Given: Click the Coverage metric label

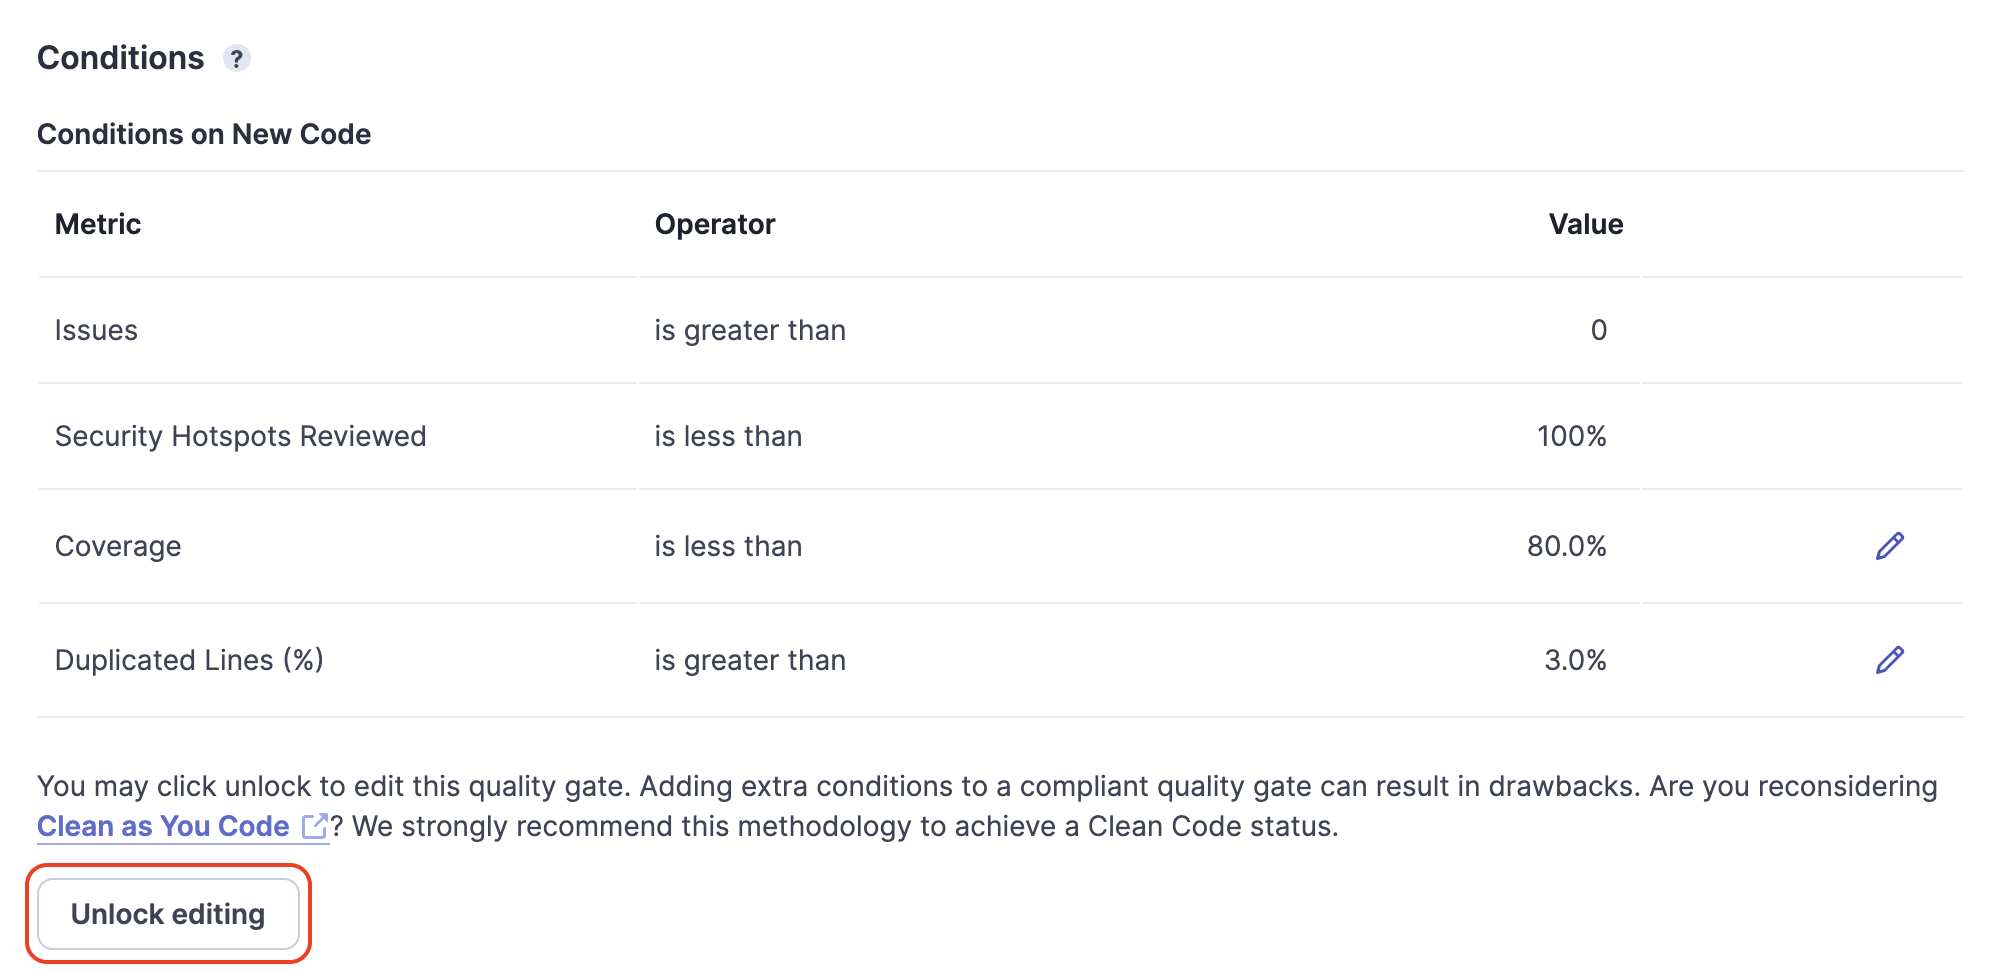Looking at the screenshot, I should 117,546.
